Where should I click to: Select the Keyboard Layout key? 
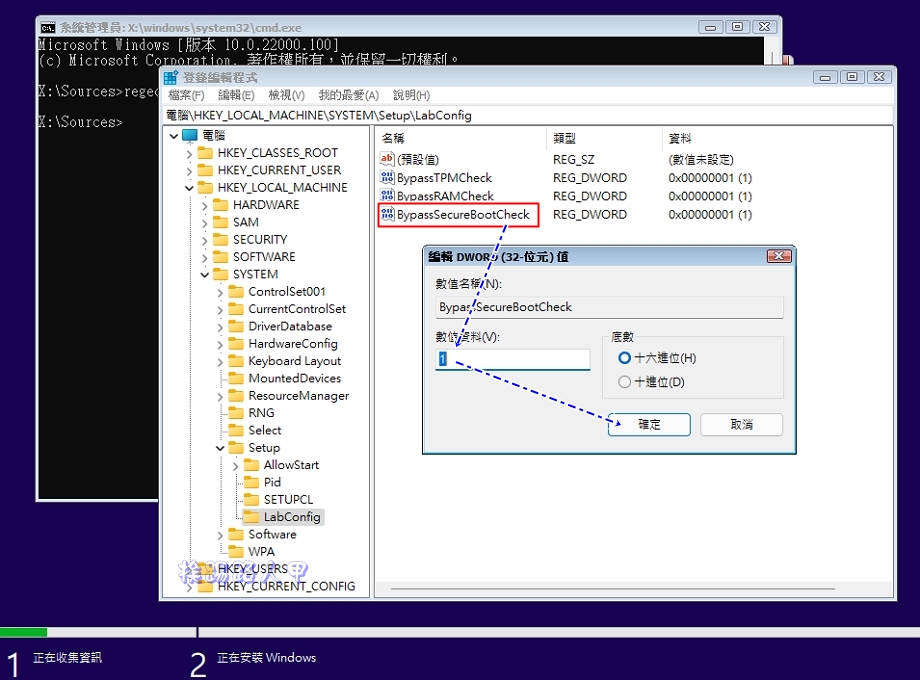coord(295,361)
